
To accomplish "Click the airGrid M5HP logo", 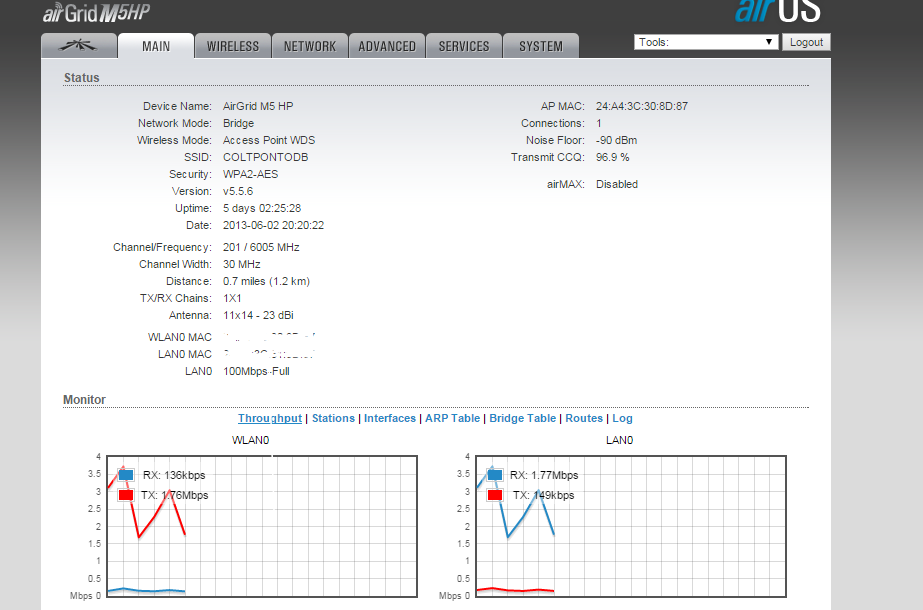I will click(x=97, y=12).
